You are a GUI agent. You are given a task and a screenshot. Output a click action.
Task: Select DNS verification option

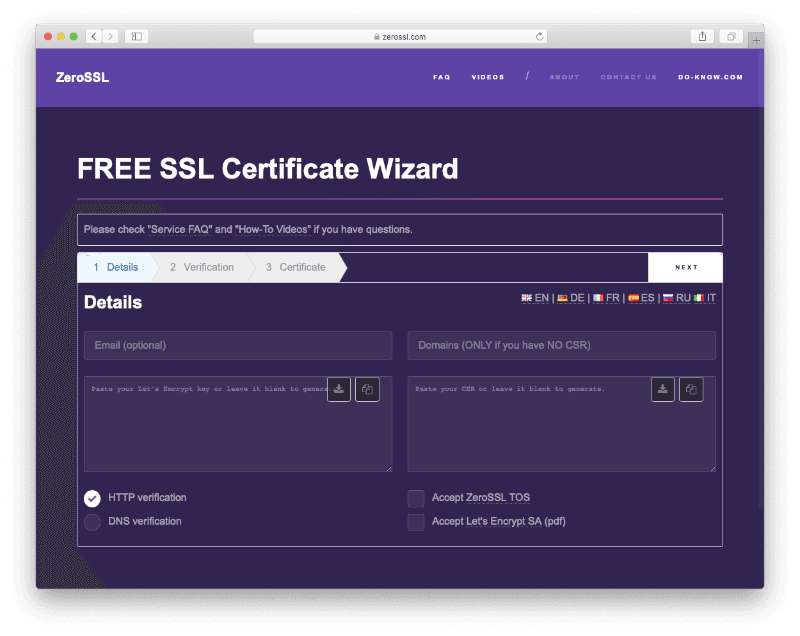(92, 522)
